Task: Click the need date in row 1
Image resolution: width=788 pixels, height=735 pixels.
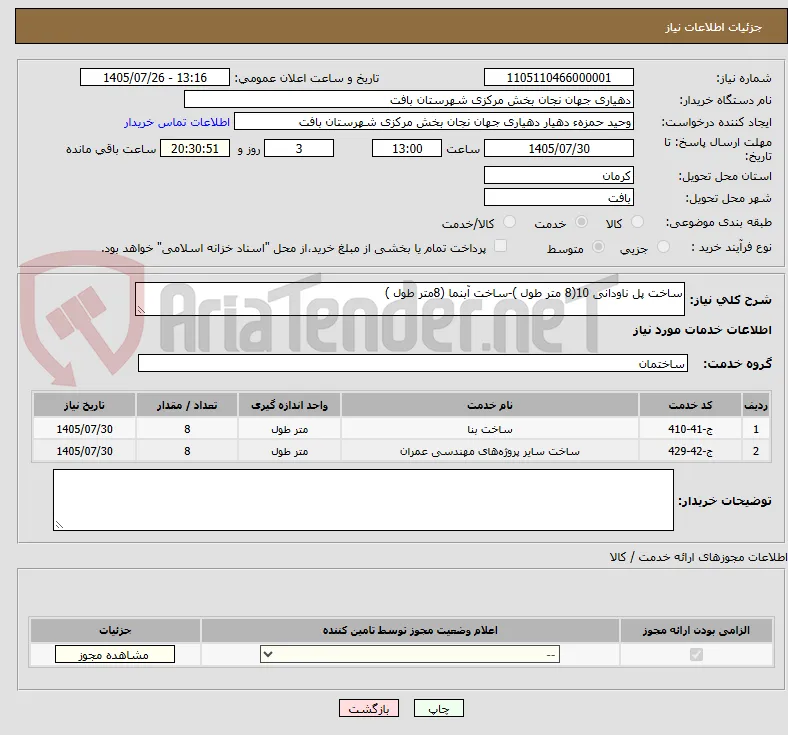Action: (x=84, y=429)
